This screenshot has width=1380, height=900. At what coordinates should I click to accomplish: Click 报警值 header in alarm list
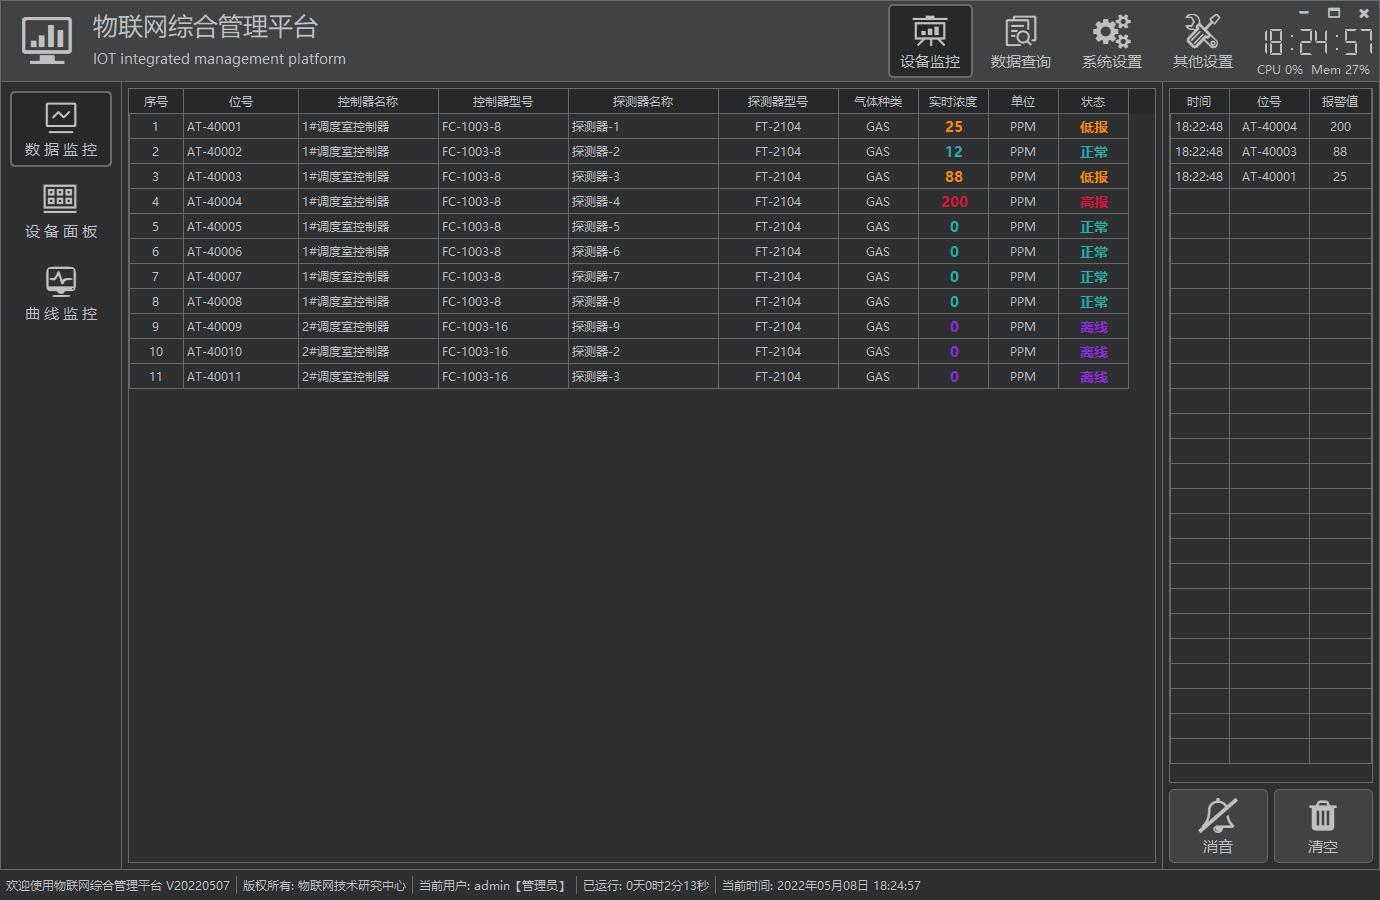(1340, 102)
